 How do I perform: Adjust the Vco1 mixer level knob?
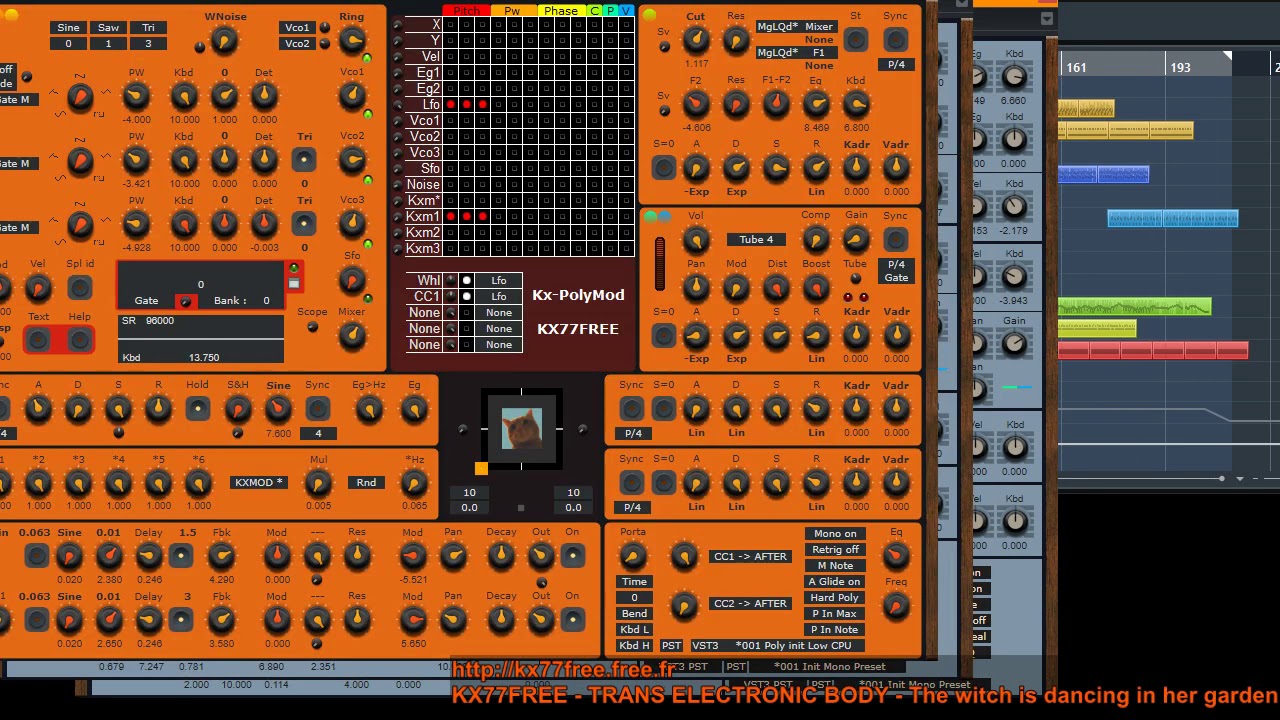[352, 96]
